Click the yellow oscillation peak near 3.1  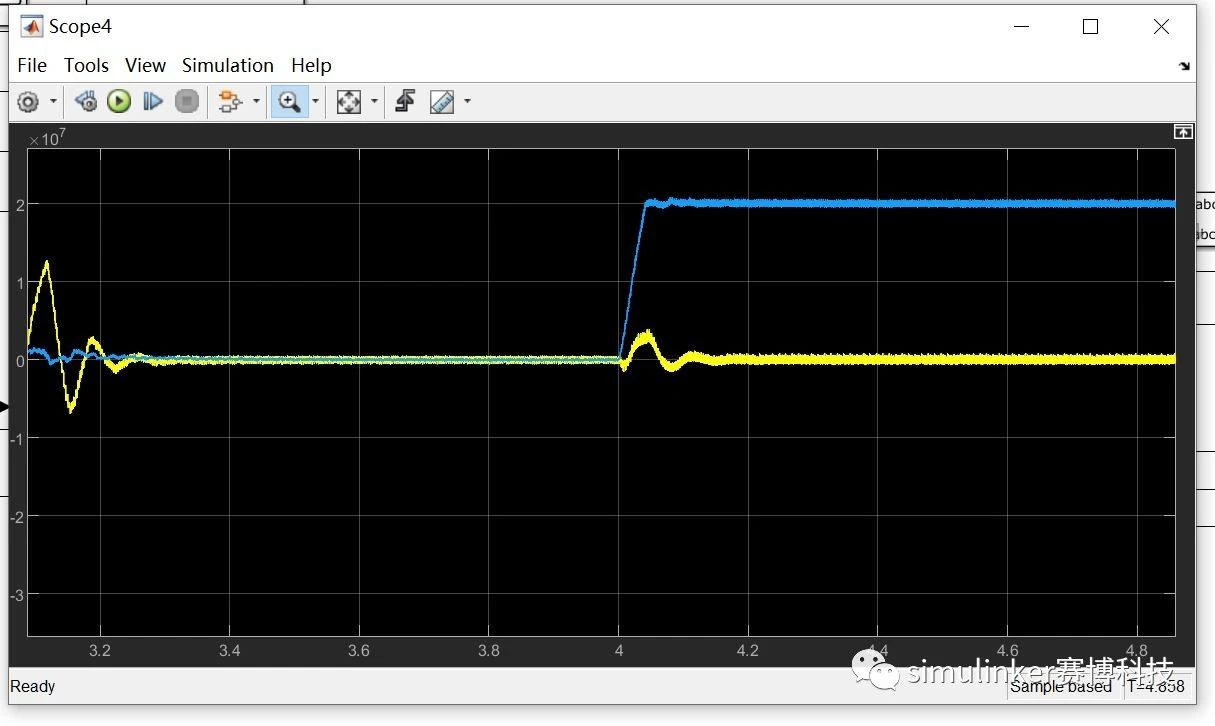(46, 262)
